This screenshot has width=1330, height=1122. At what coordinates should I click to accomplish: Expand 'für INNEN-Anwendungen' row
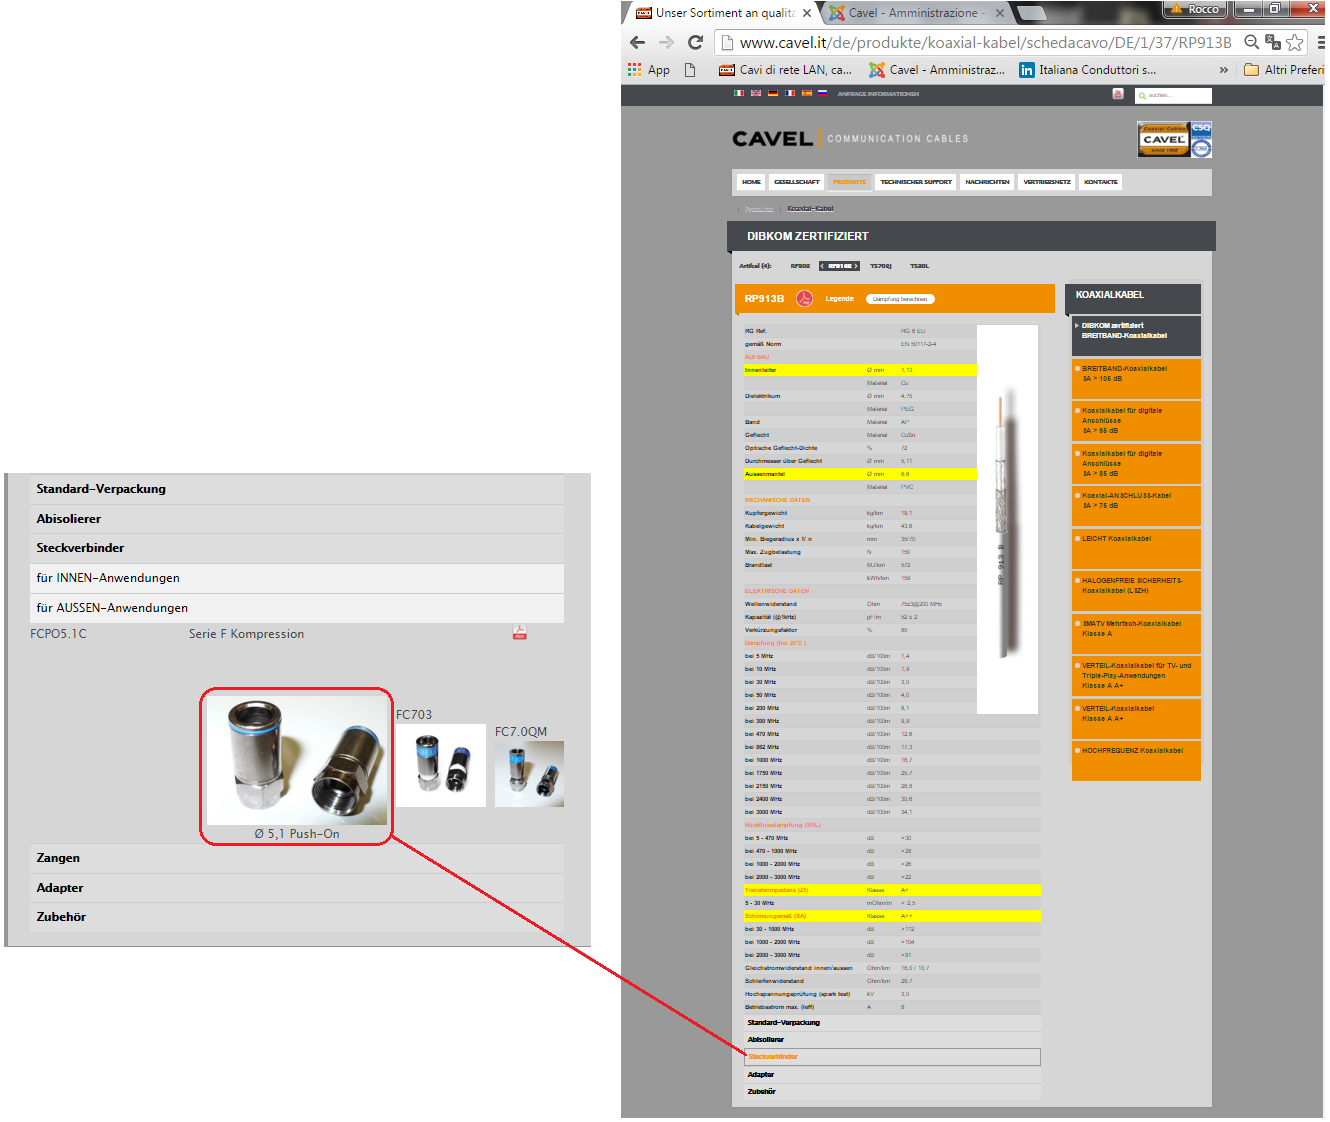(297, 578)
